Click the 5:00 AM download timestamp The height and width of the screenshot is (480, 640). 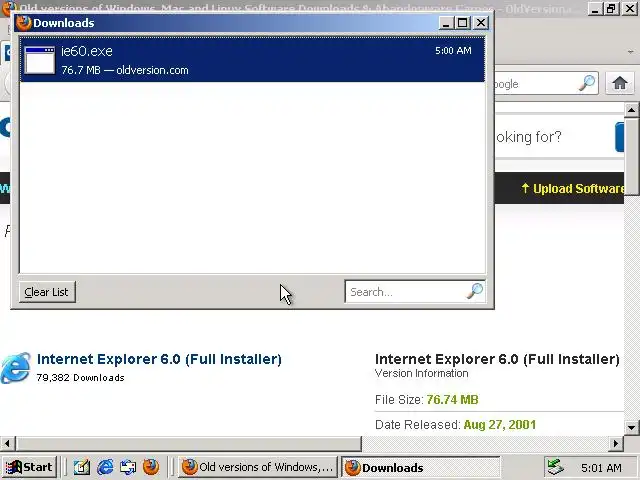pos(453,51)
